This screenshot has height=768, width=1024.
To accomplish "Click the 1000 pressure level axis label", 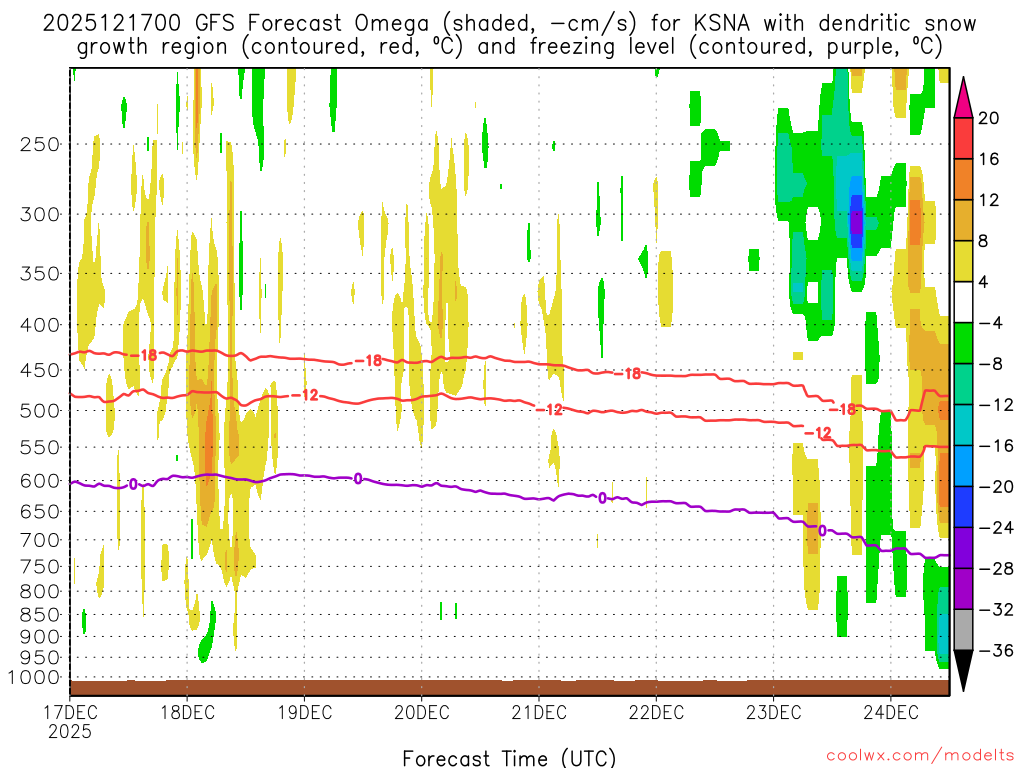I will (37, 677).
